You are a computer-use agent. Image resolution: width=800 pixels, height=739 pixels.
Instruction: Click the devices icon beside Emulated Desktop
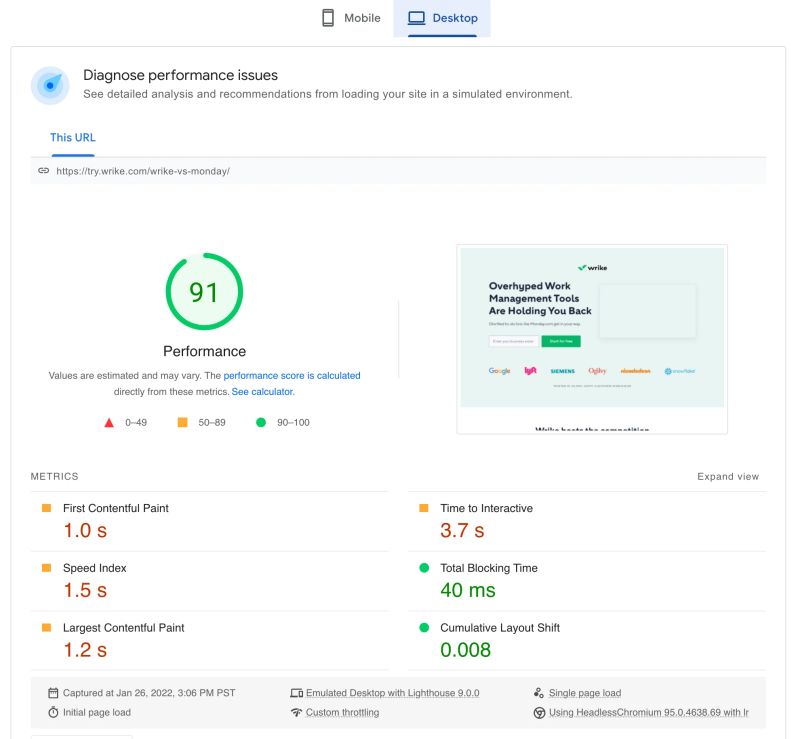coord(296,693)
